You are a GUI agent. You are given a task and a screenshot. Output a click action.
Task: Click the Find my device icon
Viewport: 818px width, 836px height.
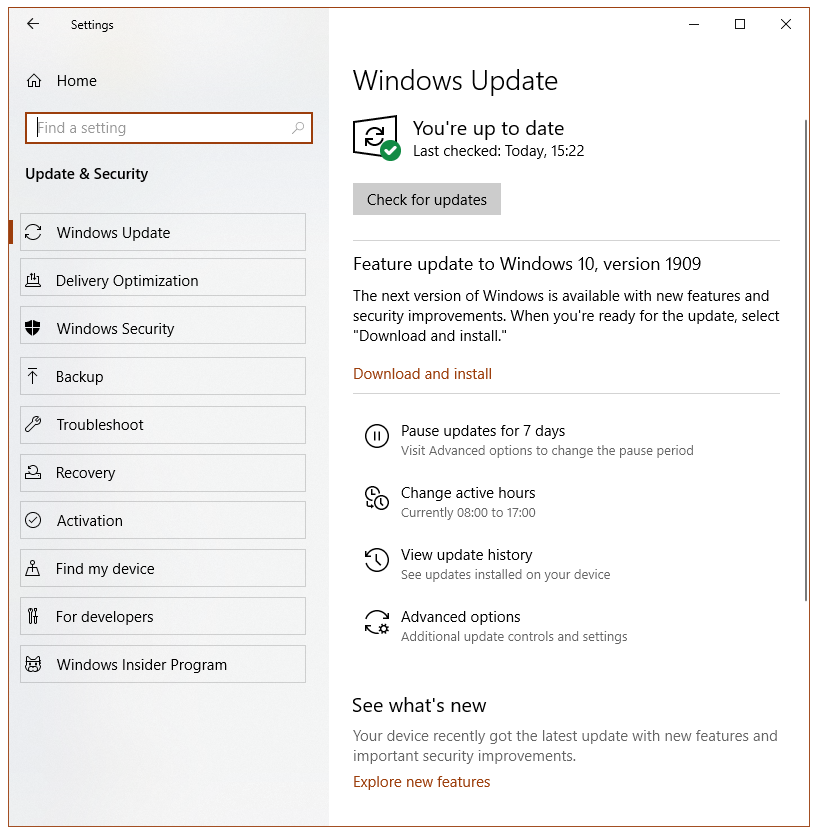tap(33, 568)
